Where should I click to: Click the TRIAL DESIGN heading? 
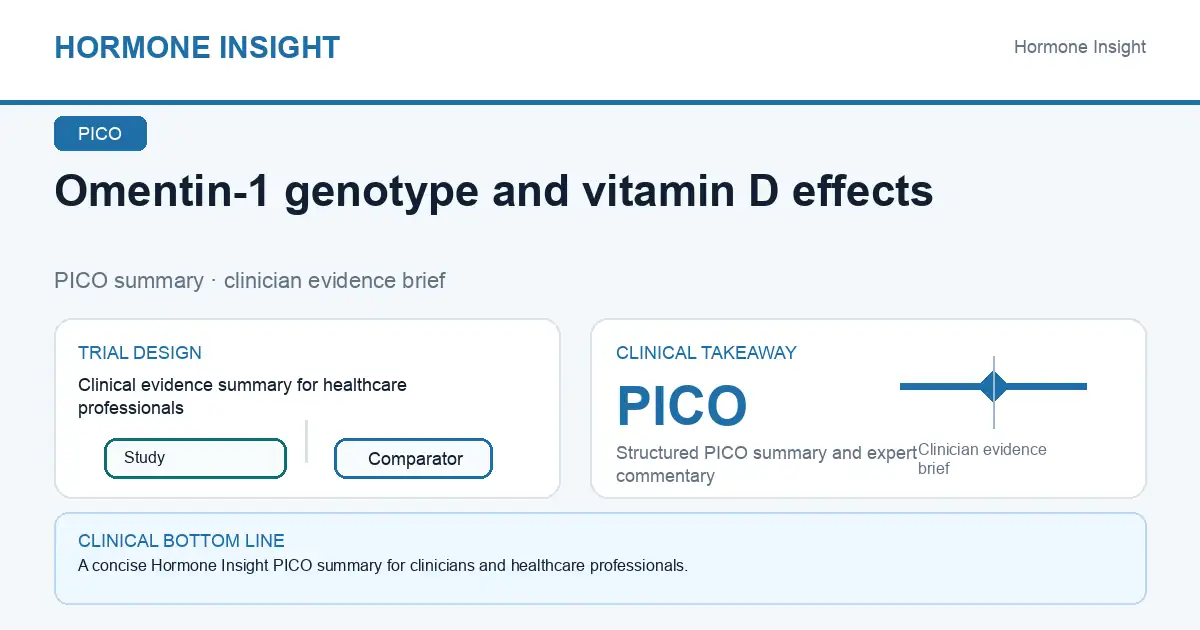[140, 353]
